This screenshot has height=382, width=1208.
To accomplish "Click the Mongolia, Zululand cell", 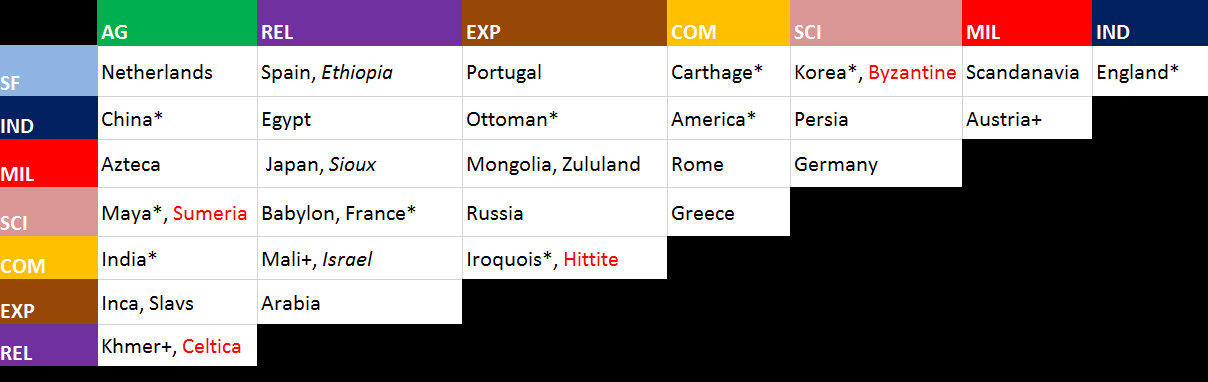I will [565, 164].
